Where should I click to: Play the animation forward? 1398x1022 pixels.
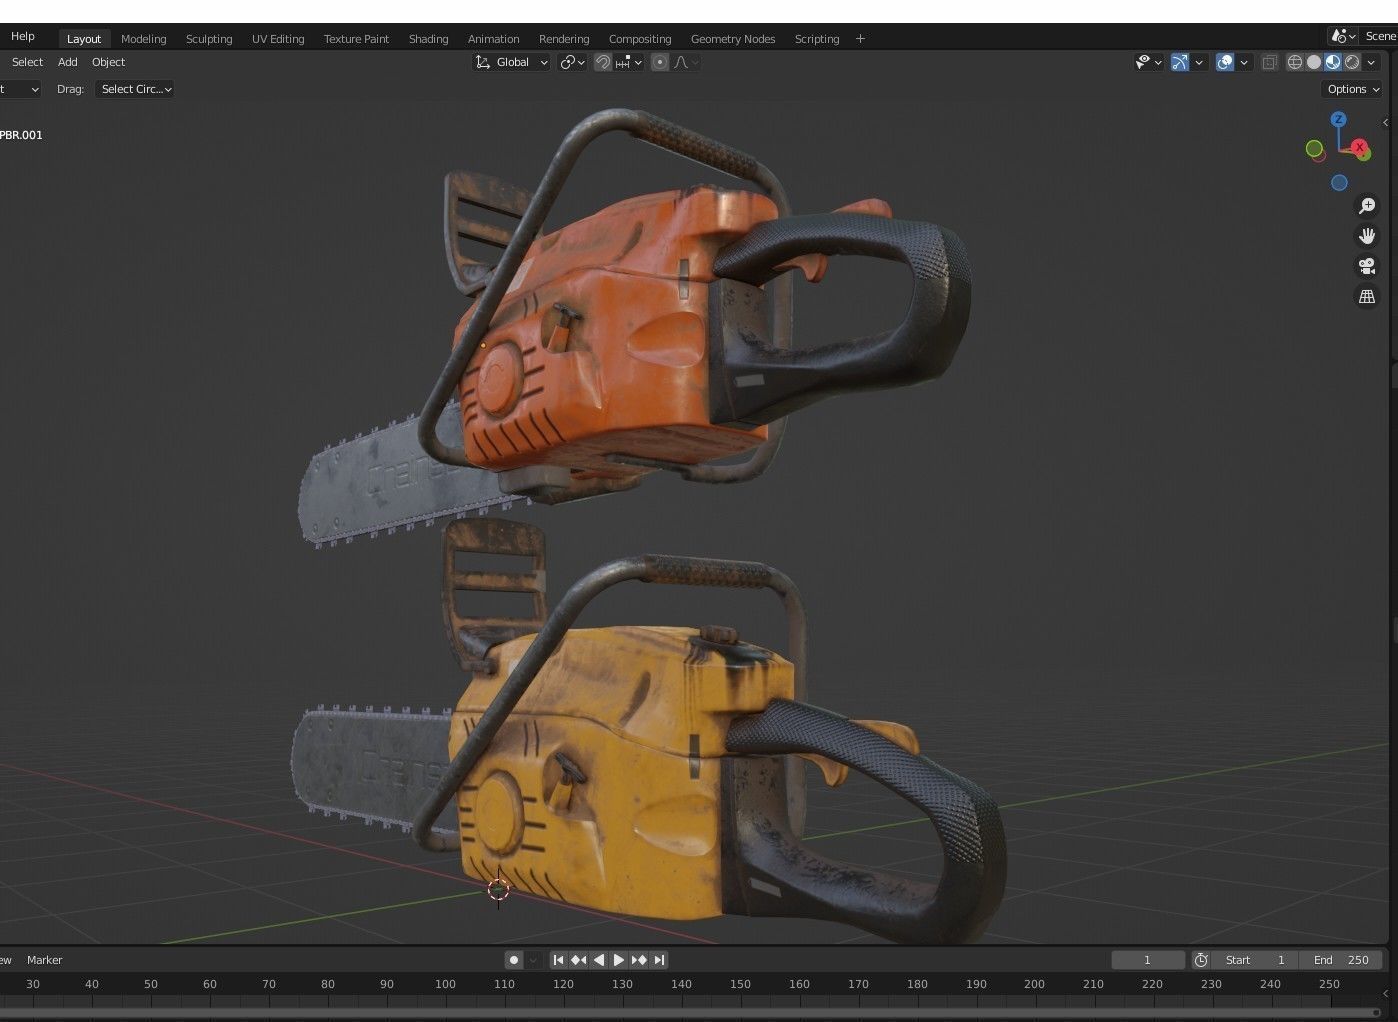point(619,960)
